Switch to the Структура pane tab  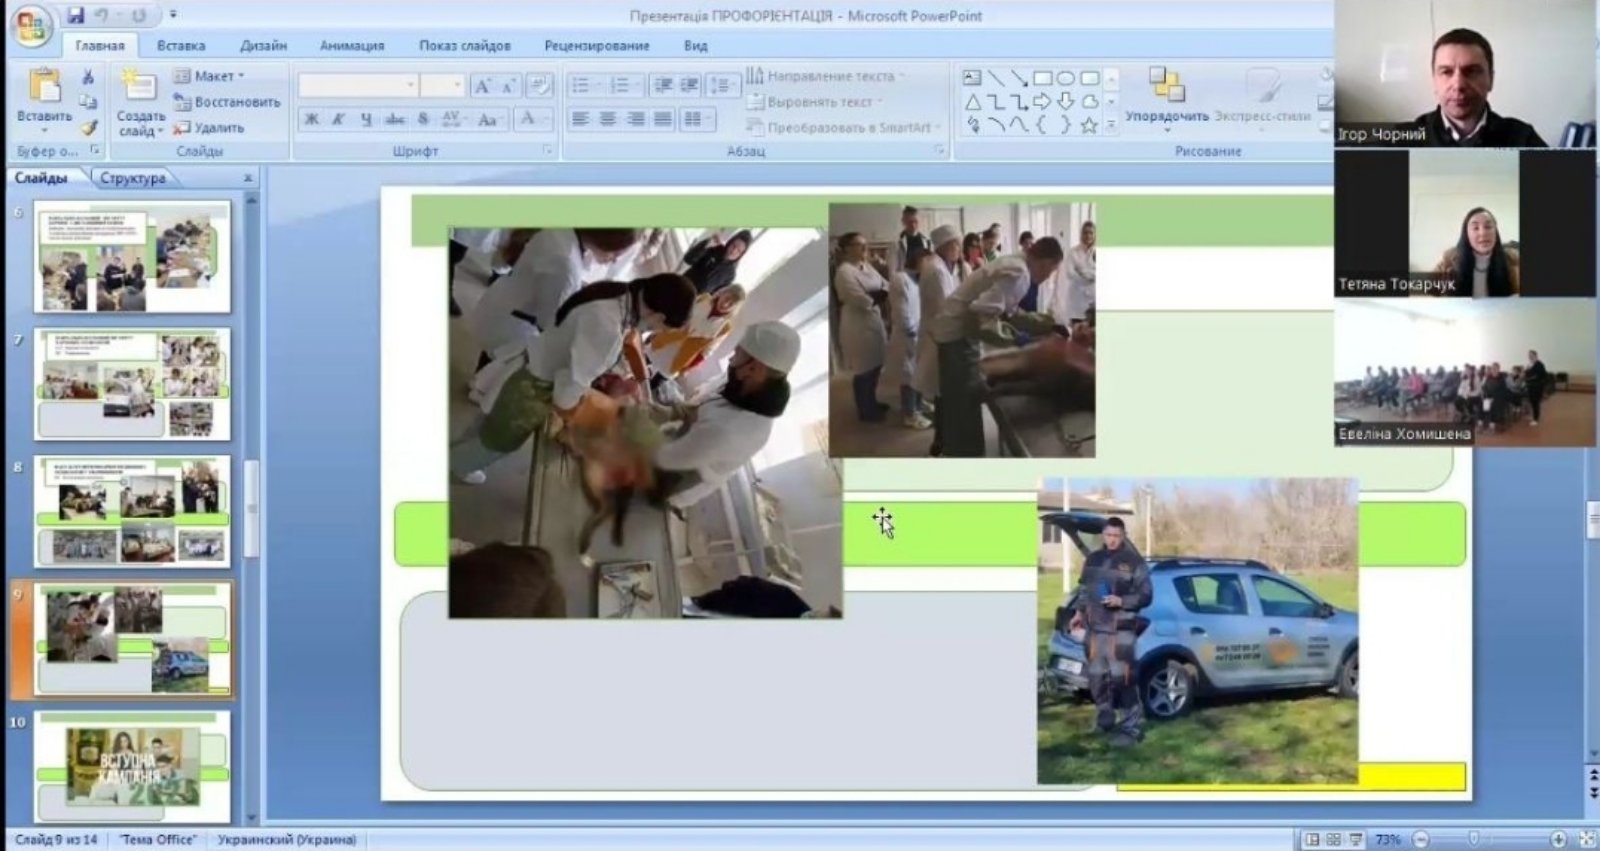point(133,178)
